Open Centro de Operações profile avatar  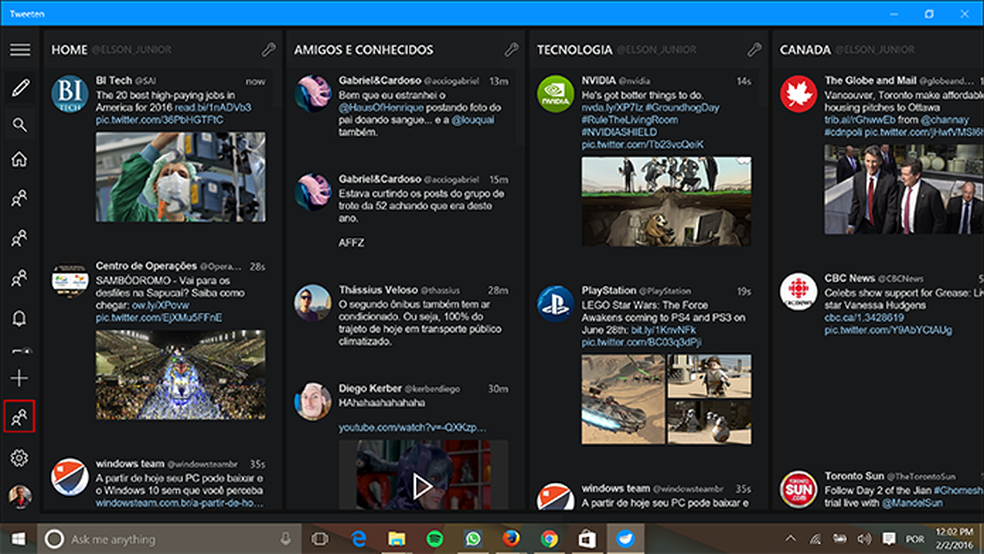point(70,280)
